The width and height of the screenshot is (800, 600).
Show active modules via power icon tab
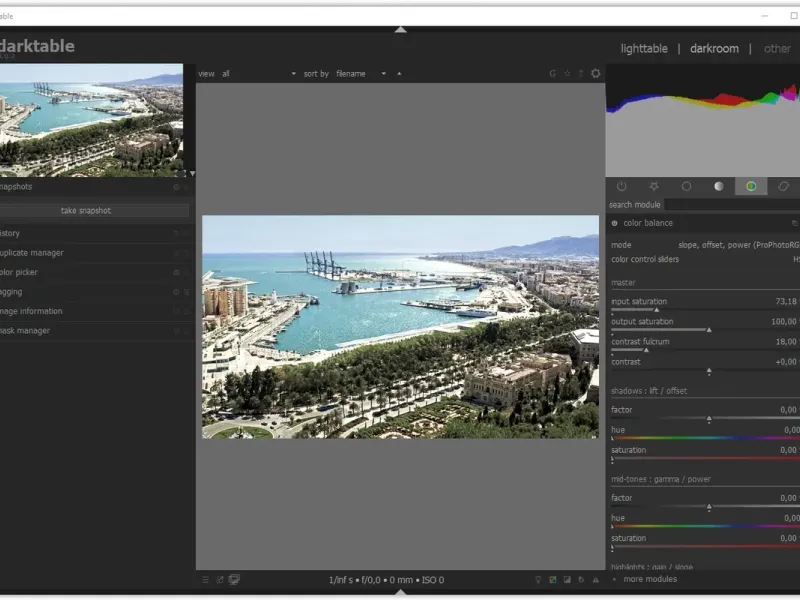pos(621,186)
